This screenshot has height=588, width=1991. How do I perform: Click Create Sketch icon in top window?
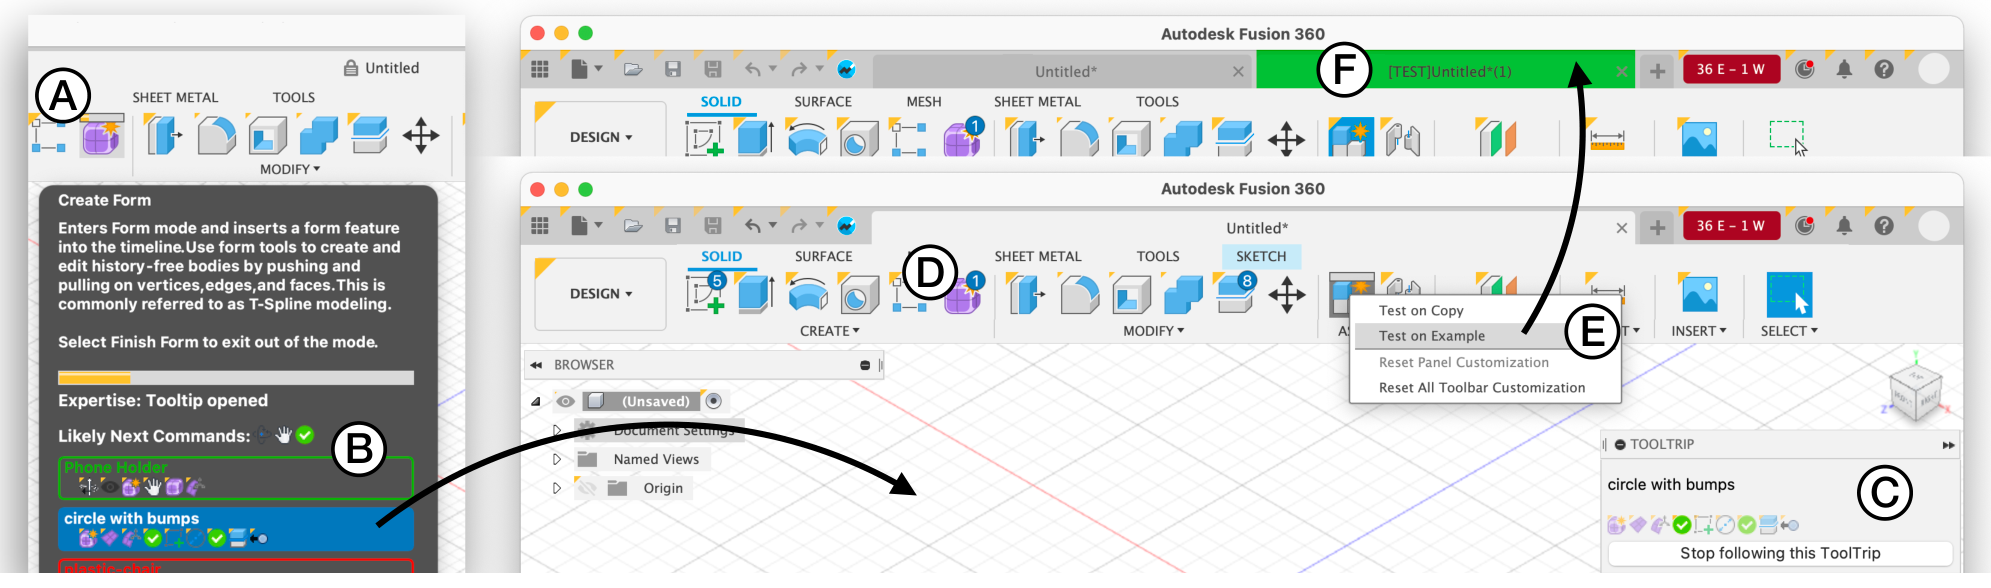pyautogui.click(x=705, y=138)
